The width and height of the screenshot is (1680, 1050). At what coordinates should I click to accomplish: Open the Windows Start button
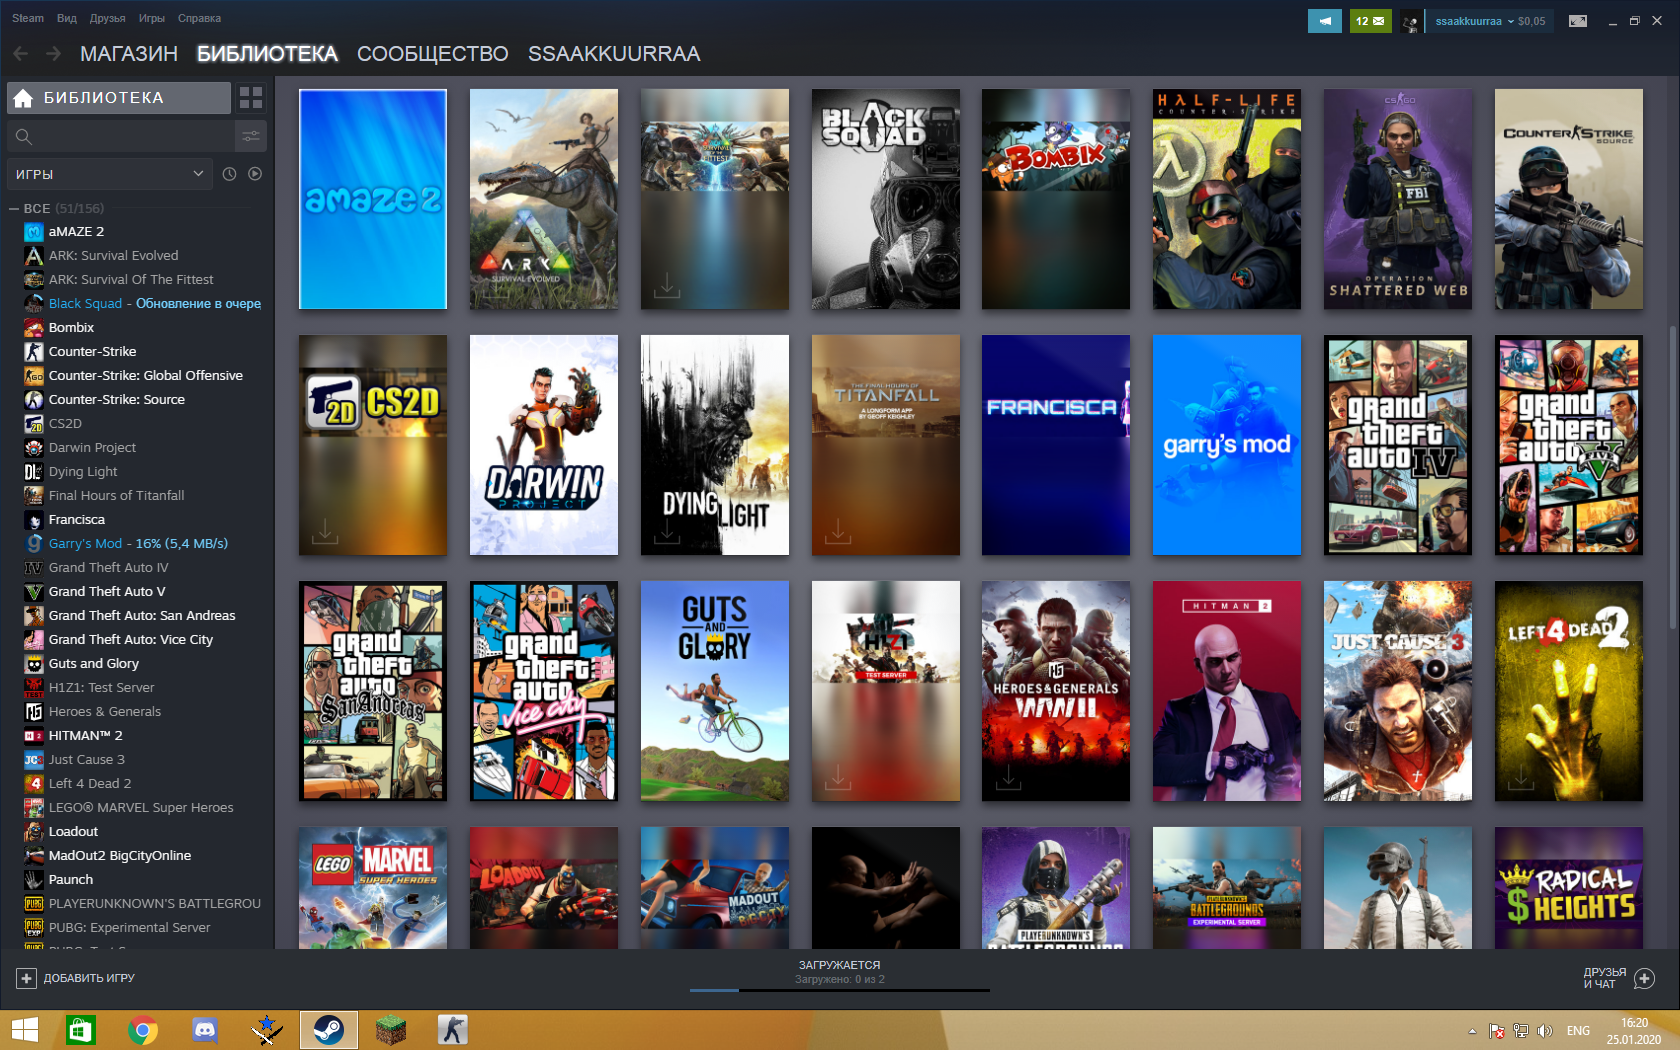(x=24, y=1030)
